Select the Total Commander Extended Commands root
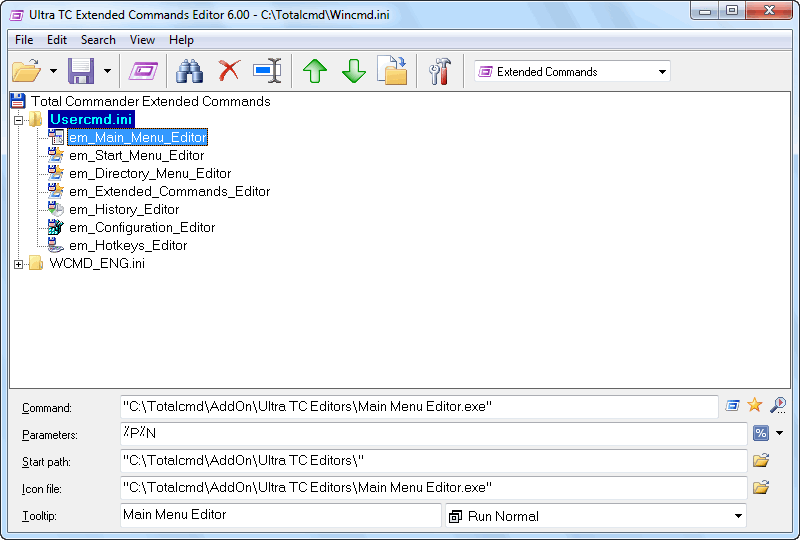The image size is (800, 540). coord(151,101)
